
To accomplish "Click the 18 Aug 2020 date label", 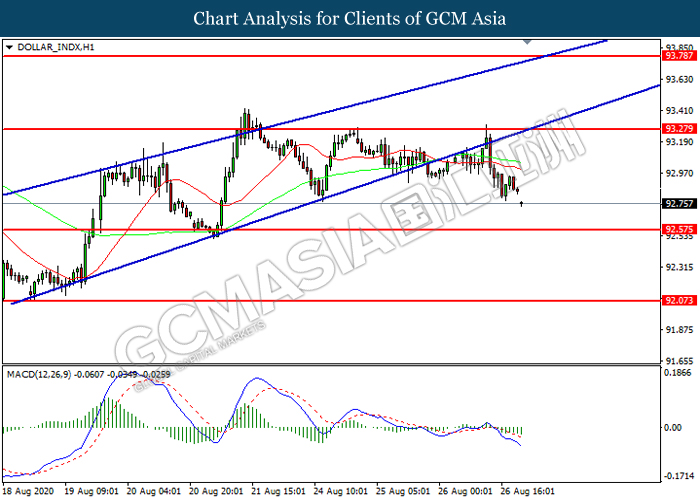I will [28, 491].
